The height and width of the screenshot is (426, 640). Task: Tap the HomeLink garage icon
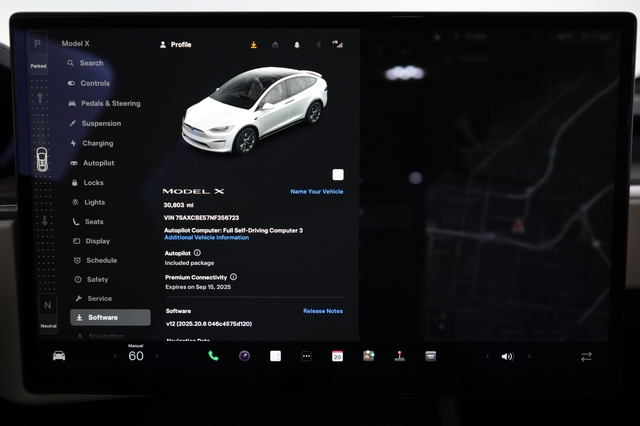pyautogui.click(x=275, y=44)
